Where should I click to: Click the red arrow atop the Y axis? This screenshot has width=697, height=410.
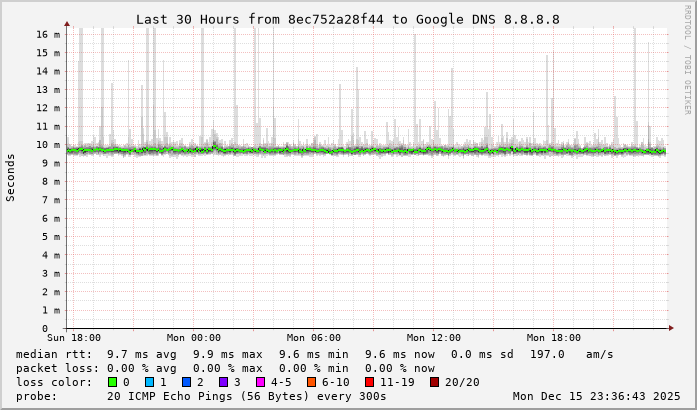67,22
